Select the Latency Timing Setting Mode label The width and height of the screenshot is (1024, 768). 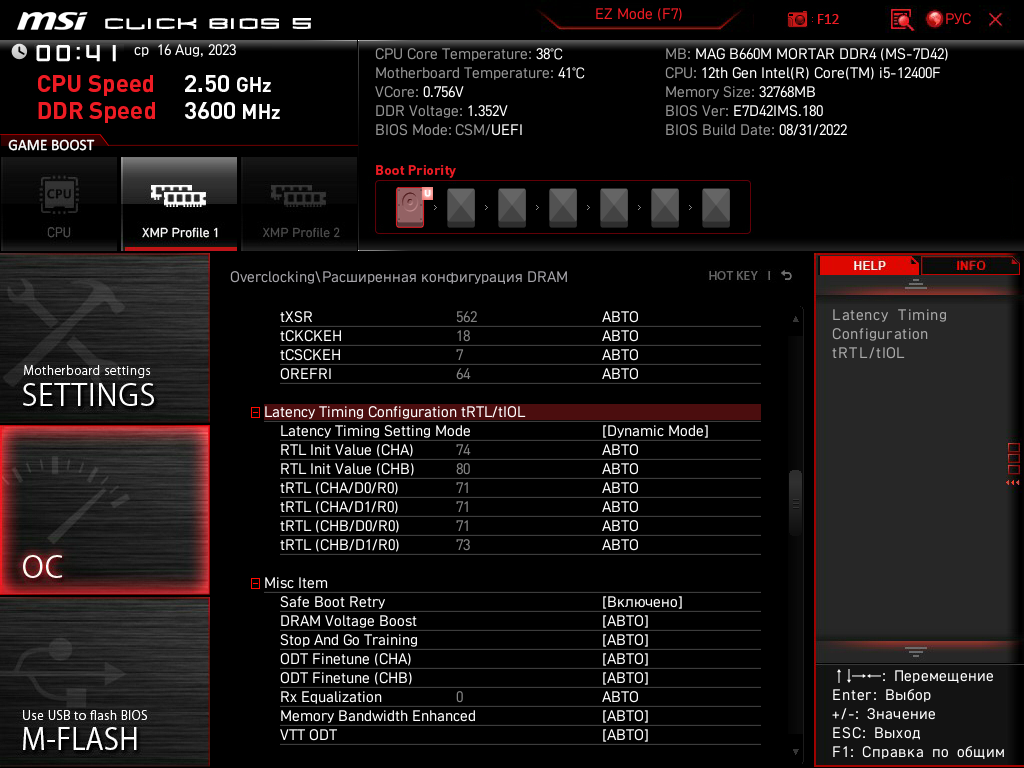coord(375,431)
